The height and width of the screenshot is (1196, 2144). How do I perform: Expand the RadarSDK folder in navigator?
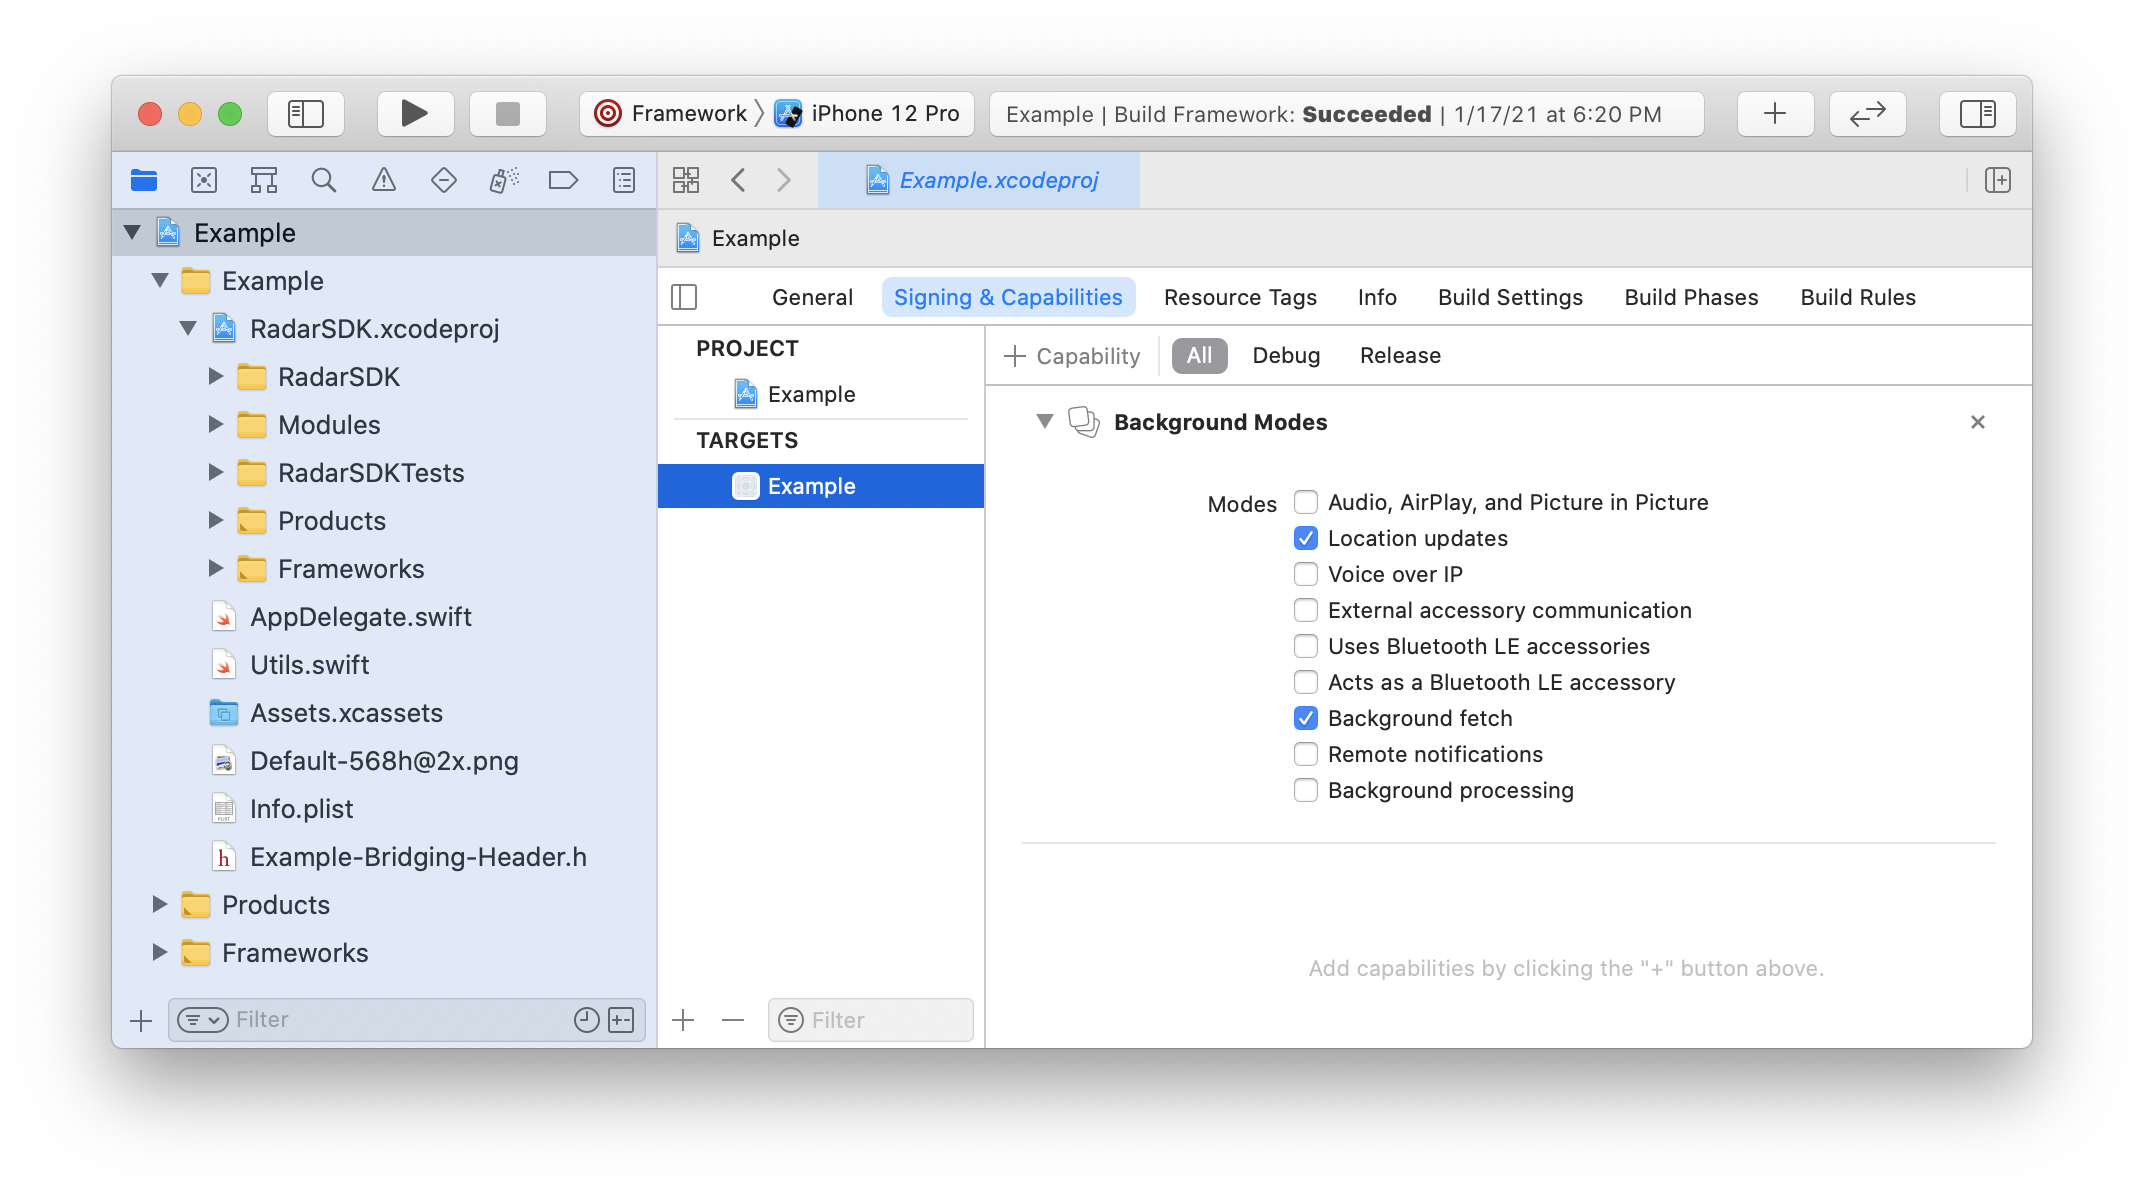click(214, 376)
